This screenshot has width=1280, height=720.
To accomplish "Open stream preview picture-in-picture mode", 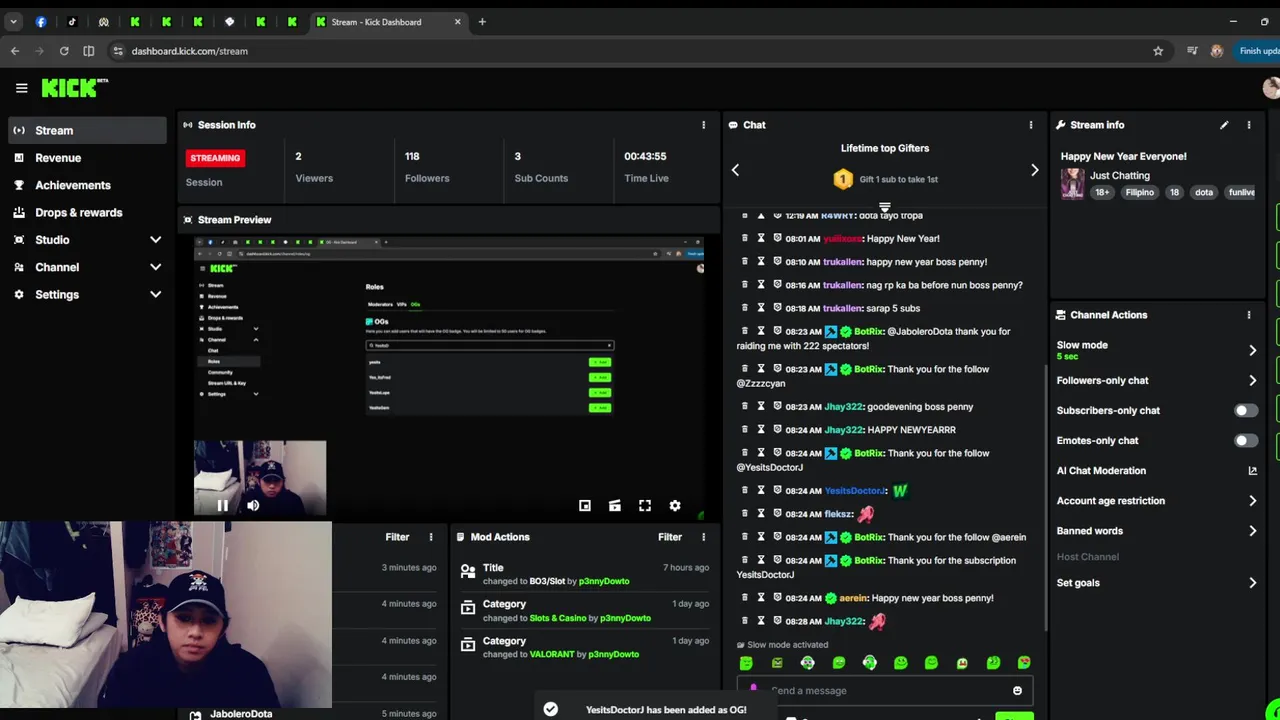I will pyautogui.click(x=585, y=506).
